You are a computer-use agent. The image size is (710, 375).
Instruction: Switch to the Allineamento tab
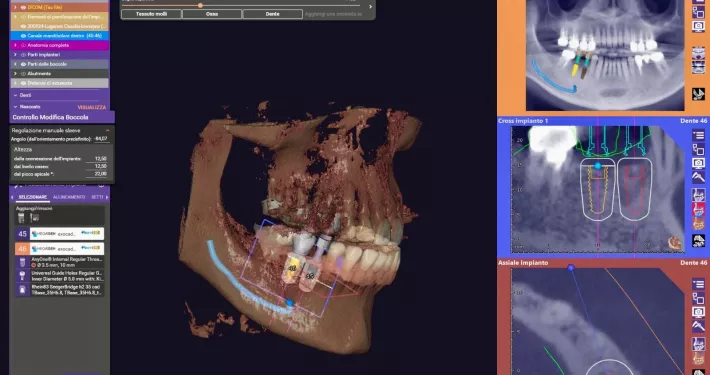(69, 197)
